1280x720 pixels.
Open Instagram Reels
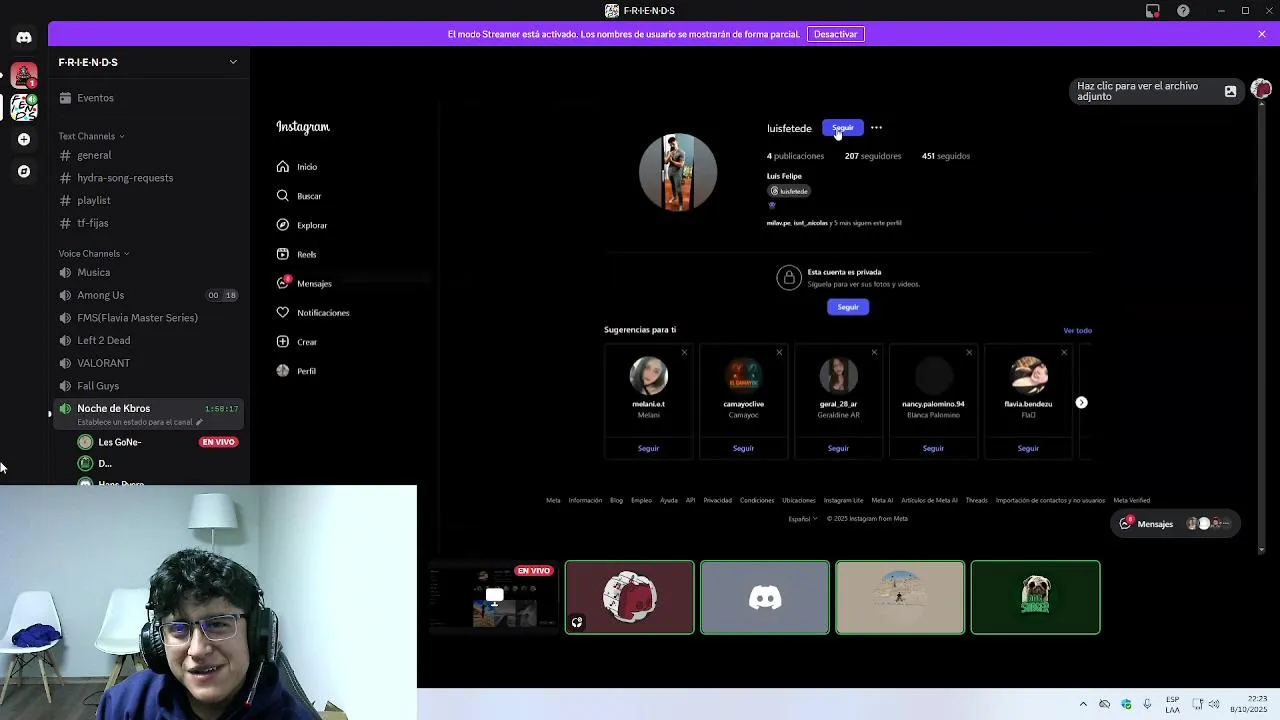coord(297,254)
